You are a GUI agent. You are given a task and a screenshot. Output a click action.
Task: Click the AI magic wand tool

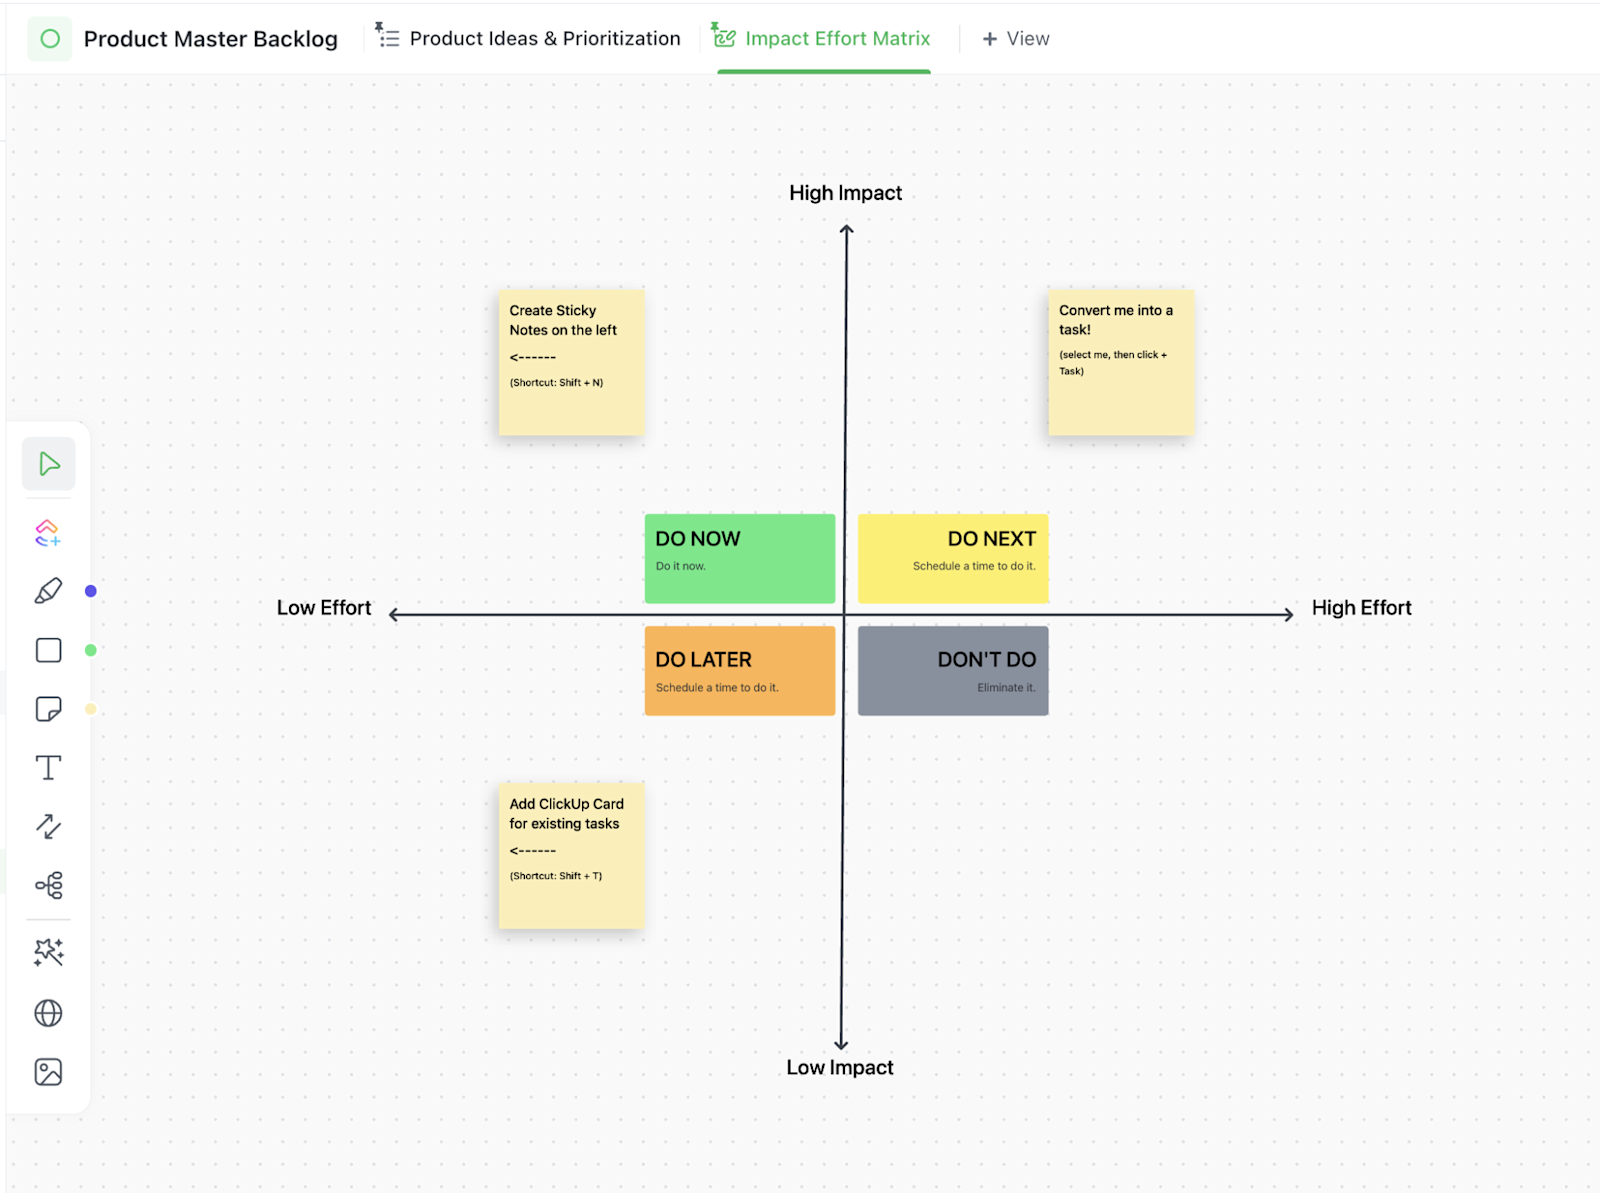coord(47,952)
